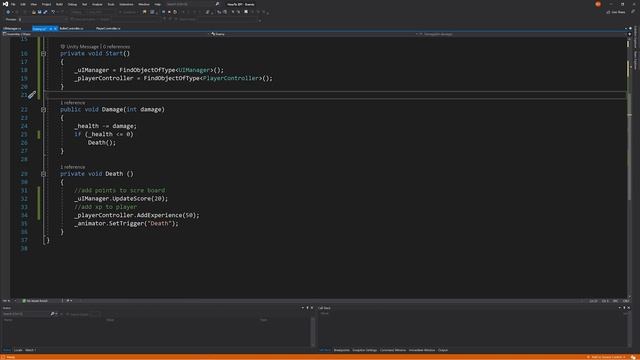Close the Autos panel
This screenshot has height=360, width=640.
[x=312, y=308]
